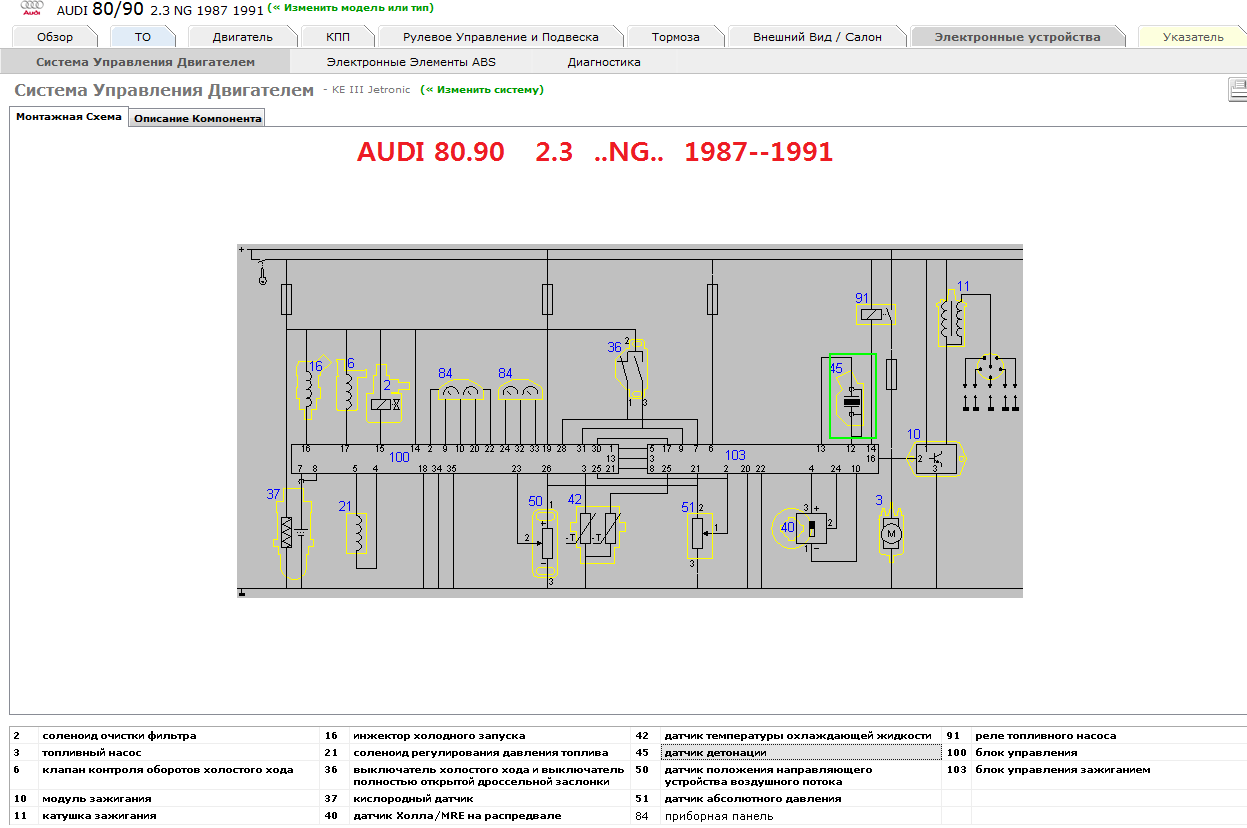This screenshot has width=1247, height=828.
Task: Switch to Описание Компонента tab
Action: coord(197,118)
